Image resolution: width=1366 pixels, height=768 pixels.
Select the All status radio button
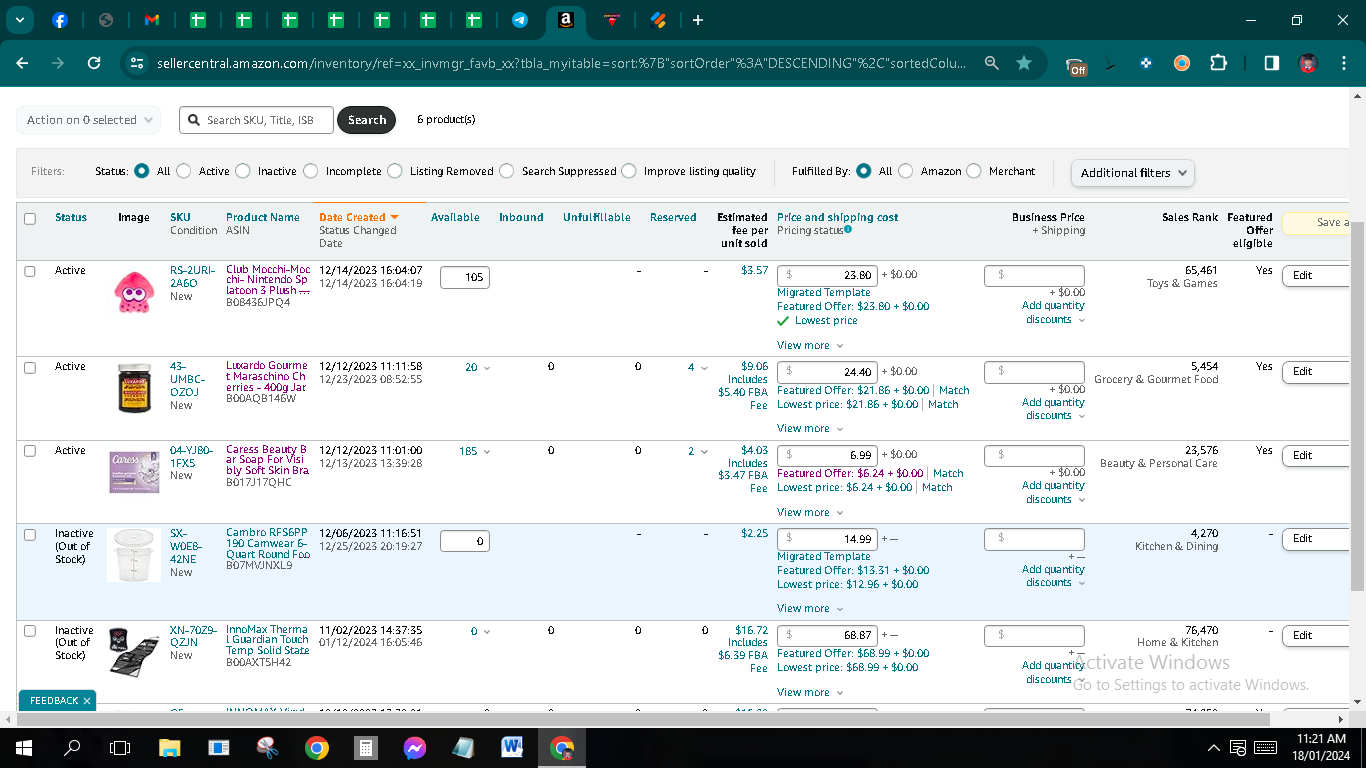click(142, 171)
